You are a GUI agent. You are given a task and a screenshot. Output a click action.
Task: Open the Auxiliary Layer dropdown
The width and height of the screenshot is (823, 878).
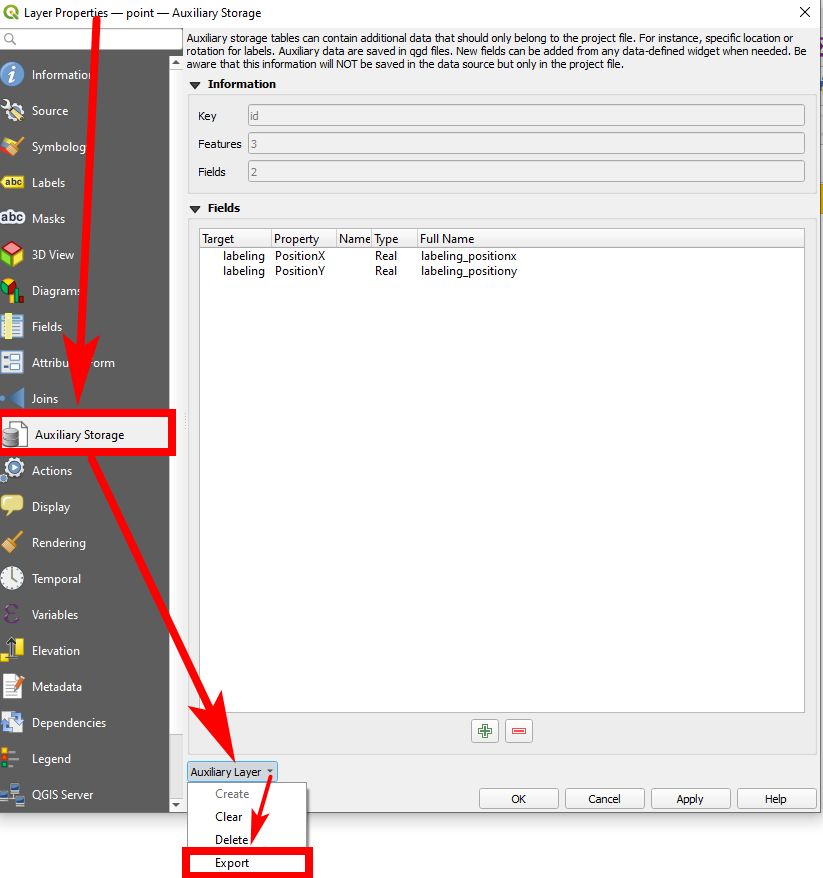click(x=232, y=772)
